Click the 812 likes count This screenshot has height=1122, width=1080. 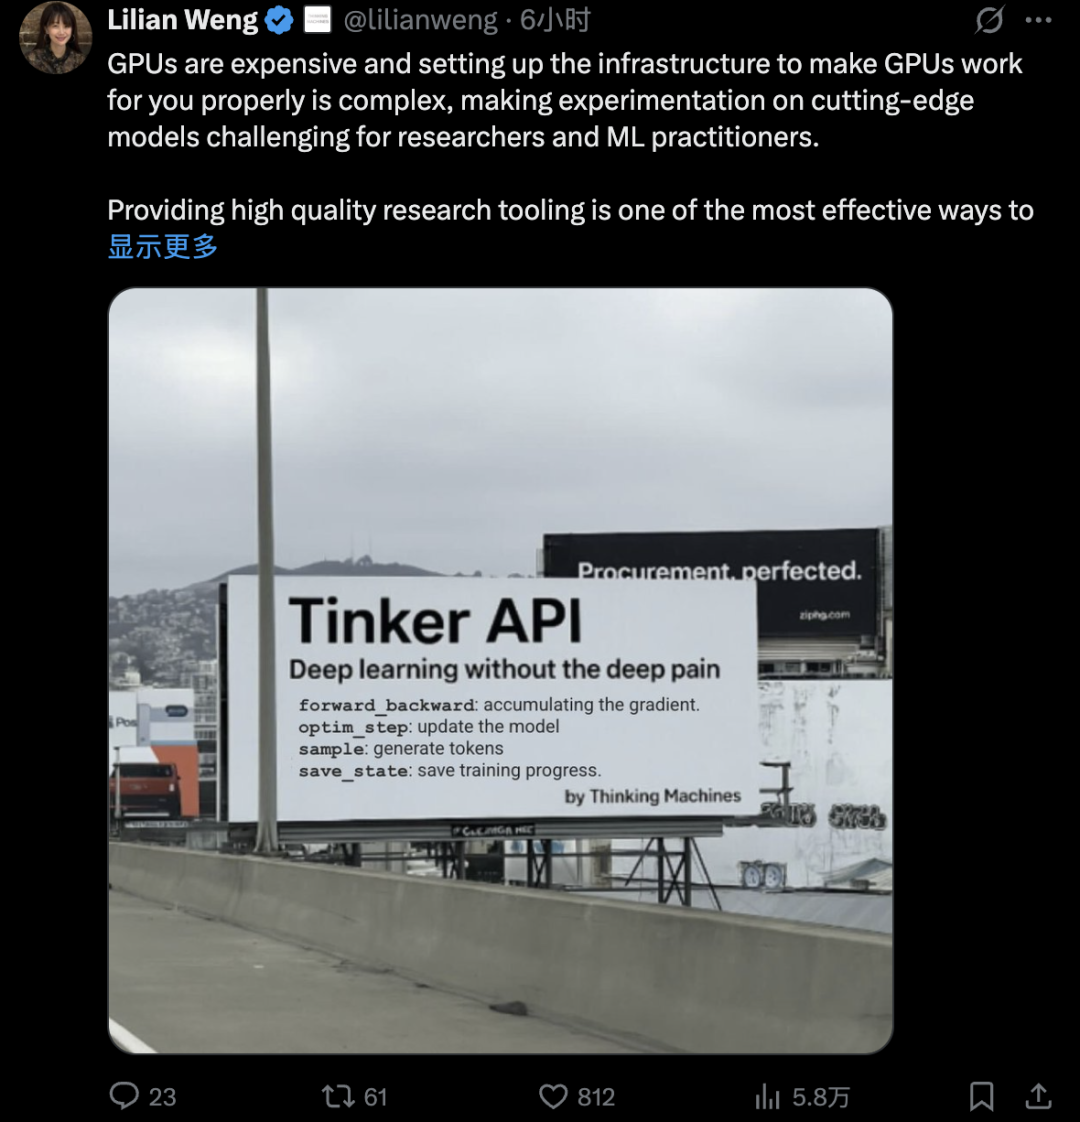596,1097
